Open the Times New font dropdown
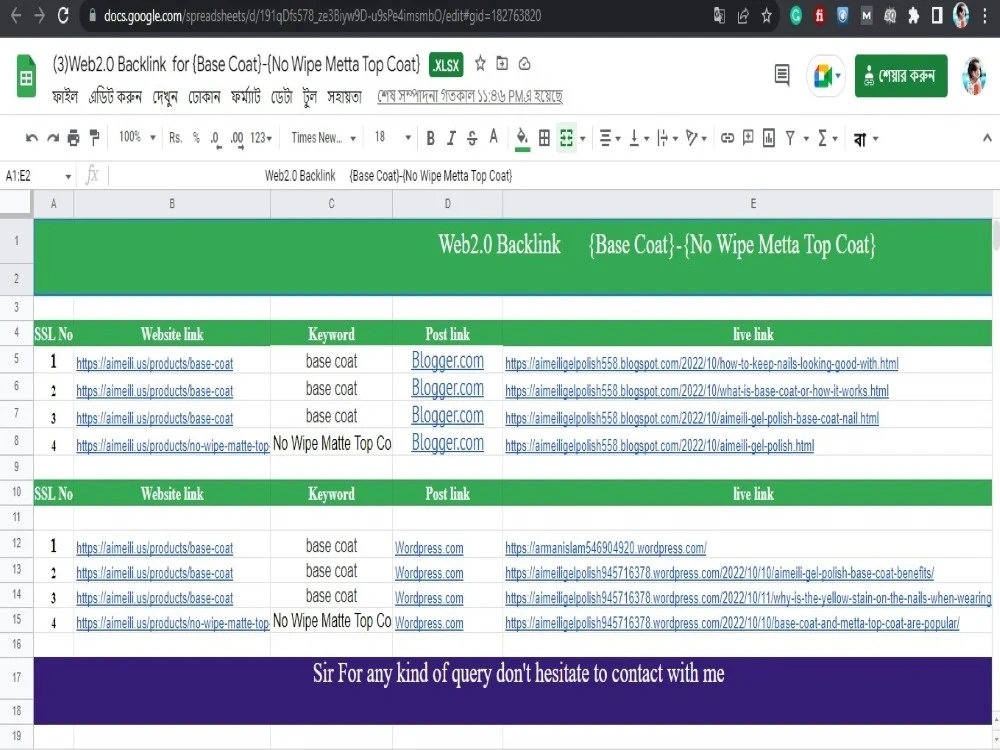This screenshot has height=750, width=1000. pos(323,138)
